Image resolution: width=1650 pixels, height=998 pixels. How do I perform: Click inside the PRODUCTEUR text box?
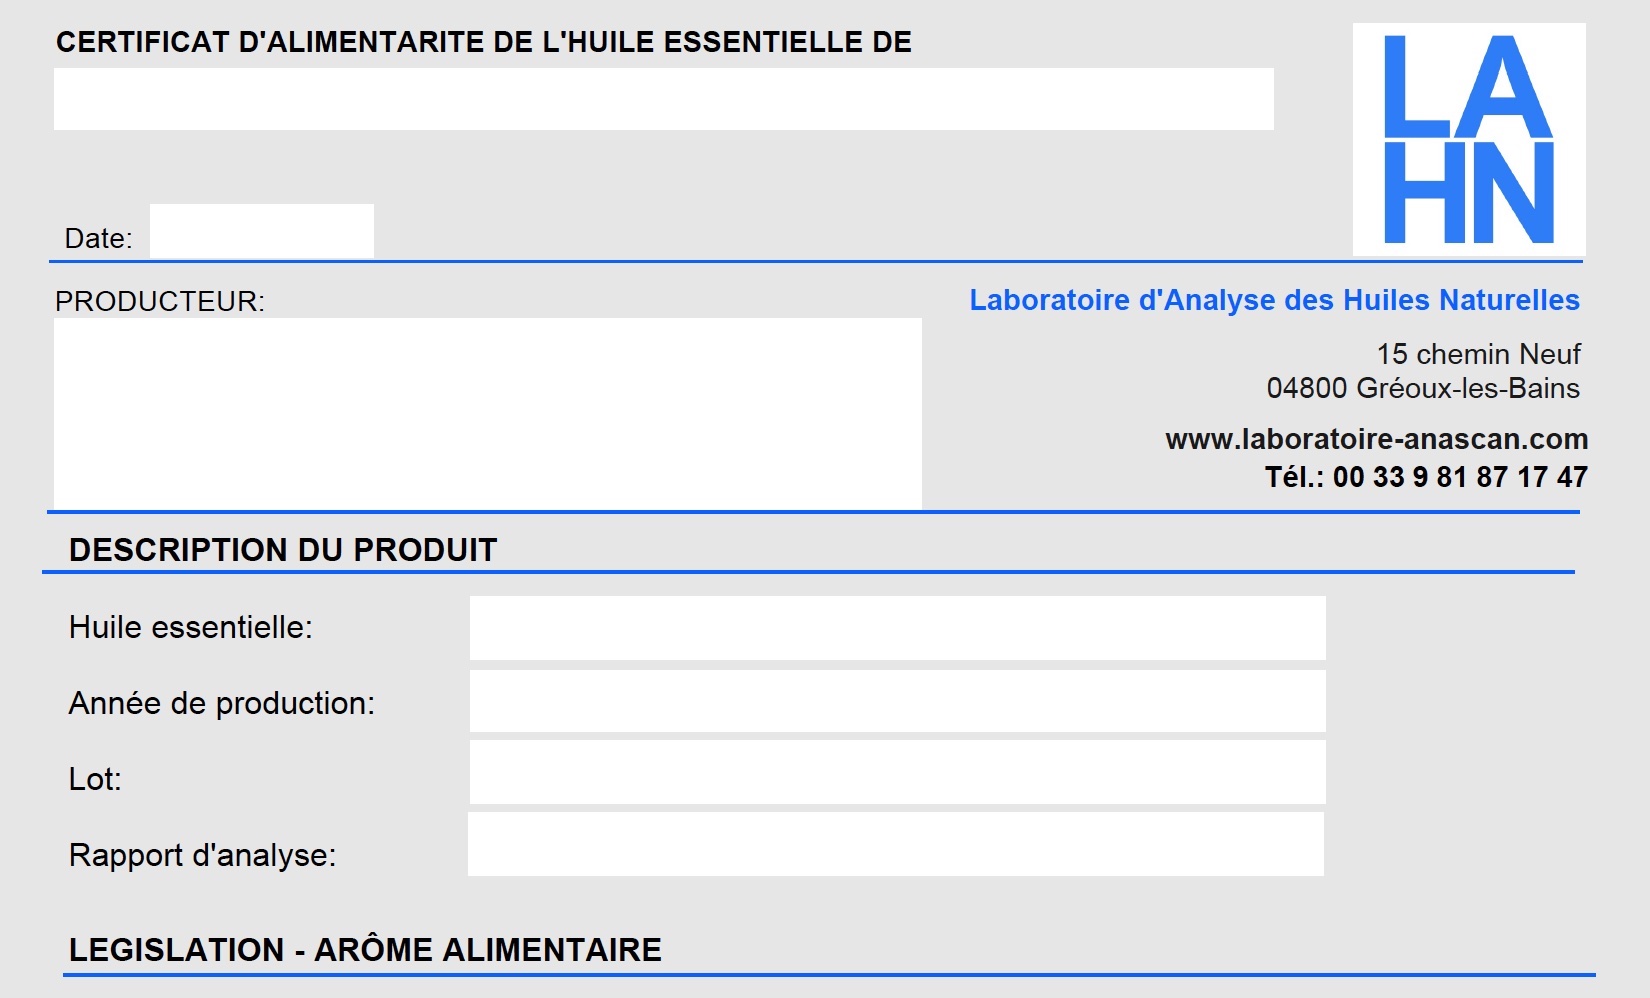click(488, 413)
